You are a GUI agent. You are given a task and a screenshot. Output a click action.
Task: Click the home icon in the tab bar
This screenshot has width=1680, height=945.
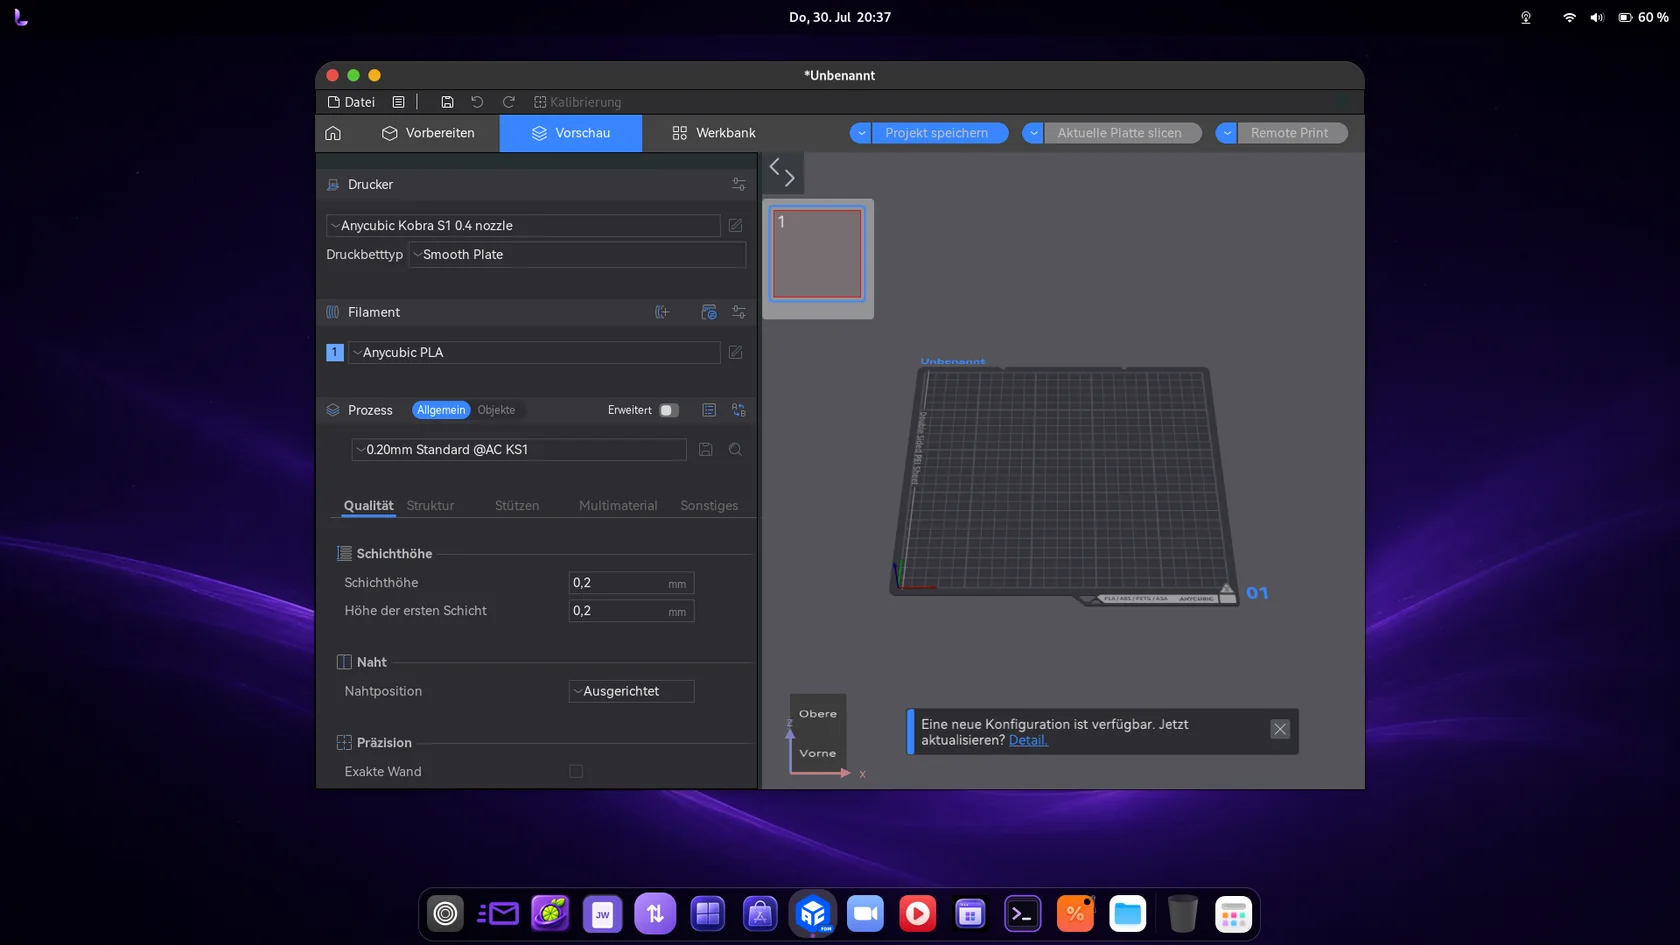[x=333, y=133]
